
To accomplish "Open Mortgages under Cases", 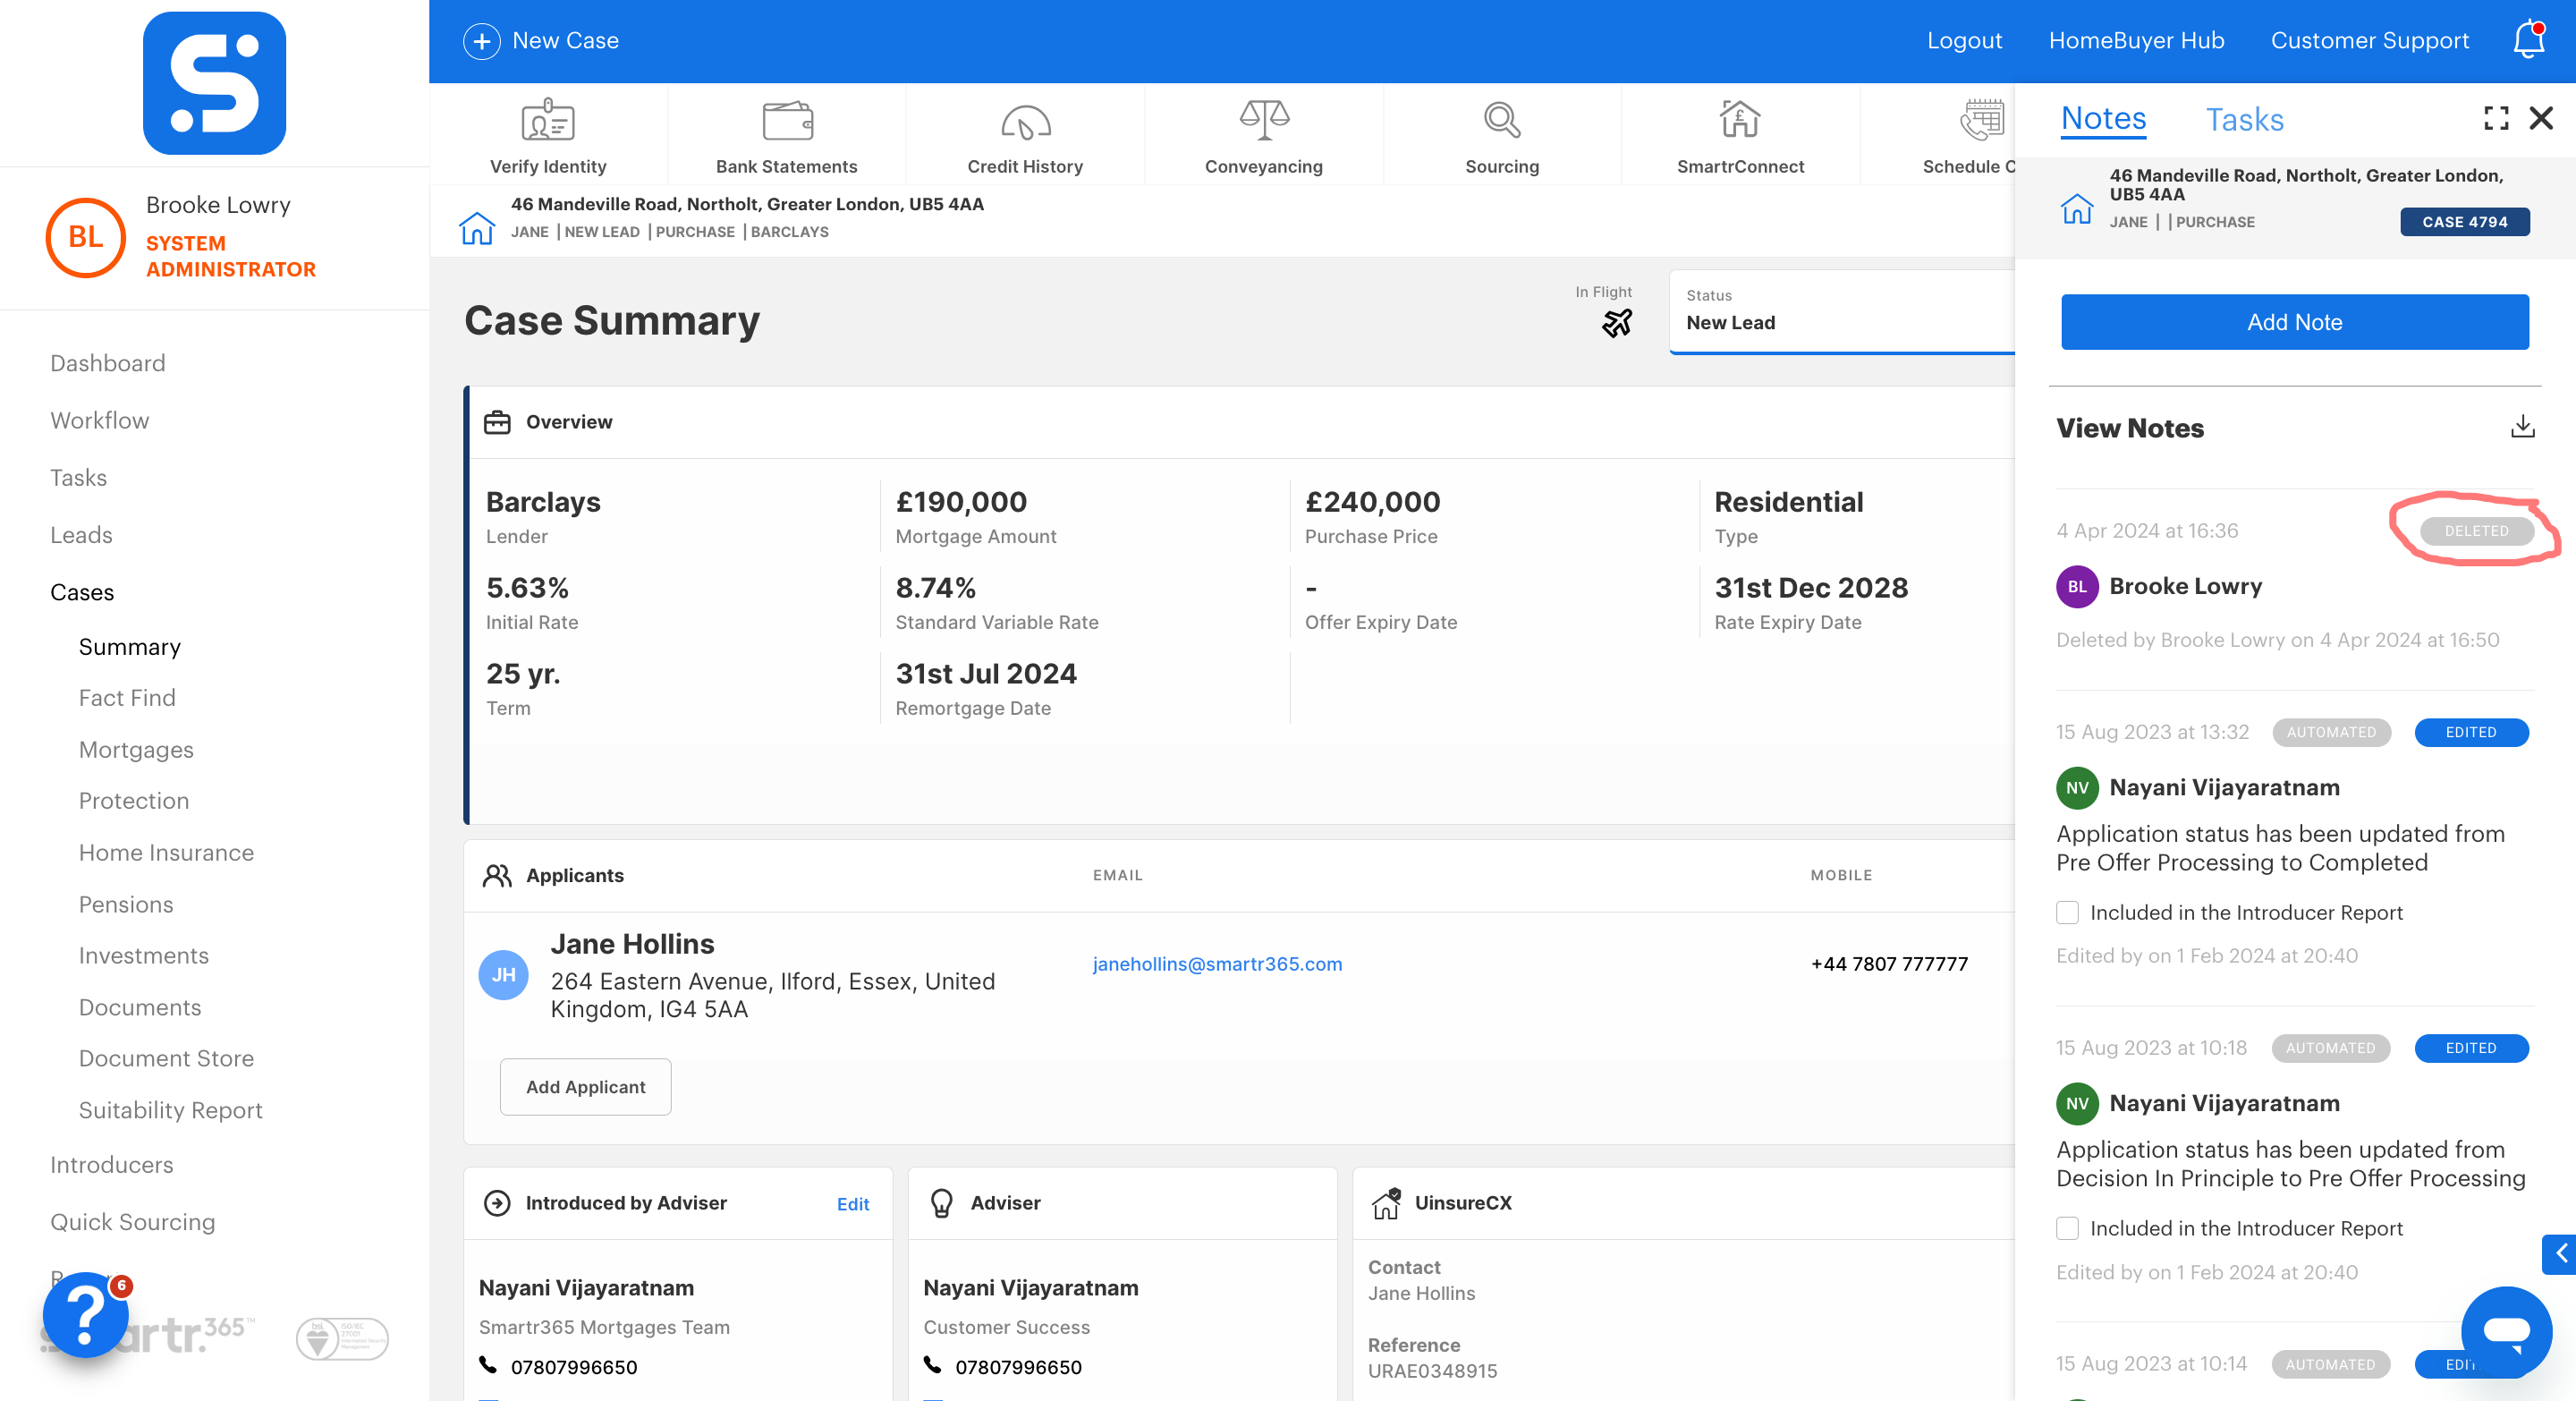I will [x=136, y=749].
